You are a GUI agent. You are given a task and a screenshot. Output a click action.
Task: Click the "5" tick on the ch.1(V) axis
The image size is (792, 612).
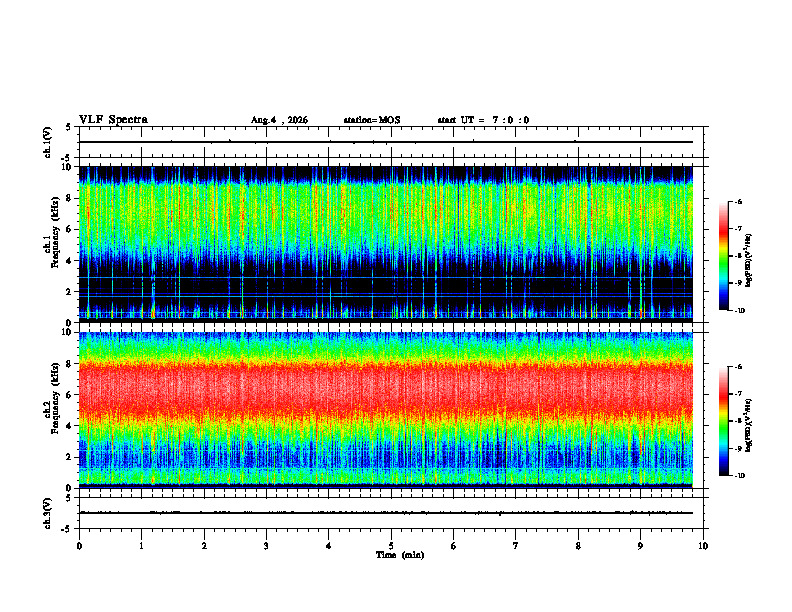point(69,127)
